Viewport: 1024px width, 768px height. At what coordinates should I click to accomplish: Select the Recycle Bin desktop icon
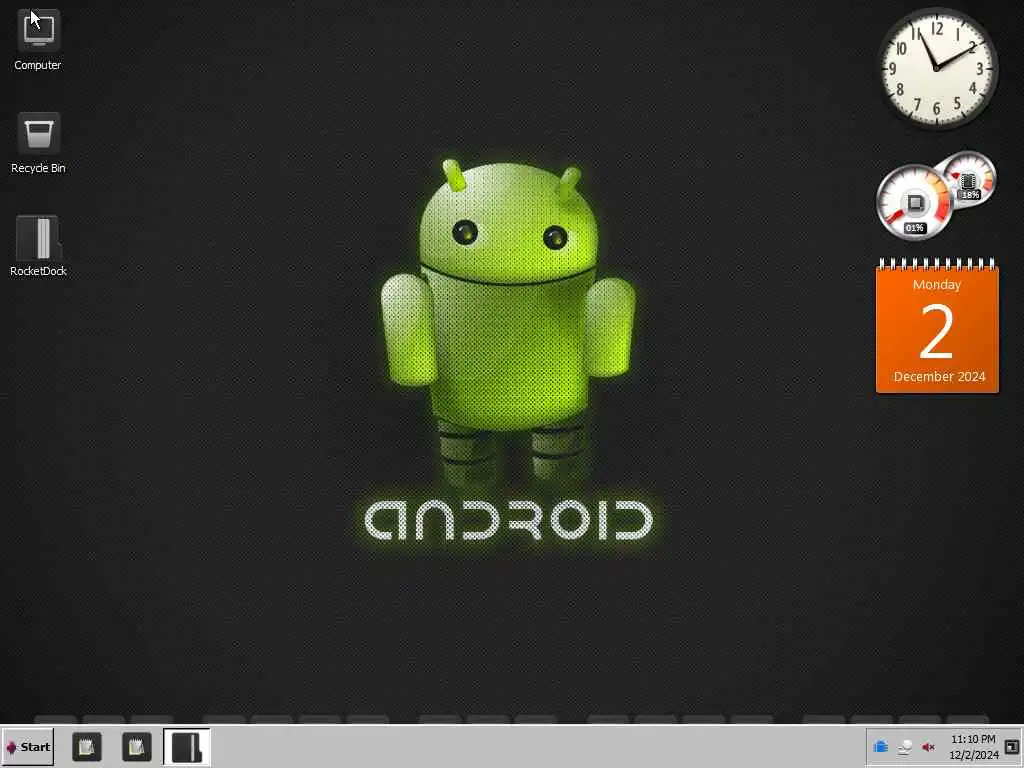click(x=38, y=142)
